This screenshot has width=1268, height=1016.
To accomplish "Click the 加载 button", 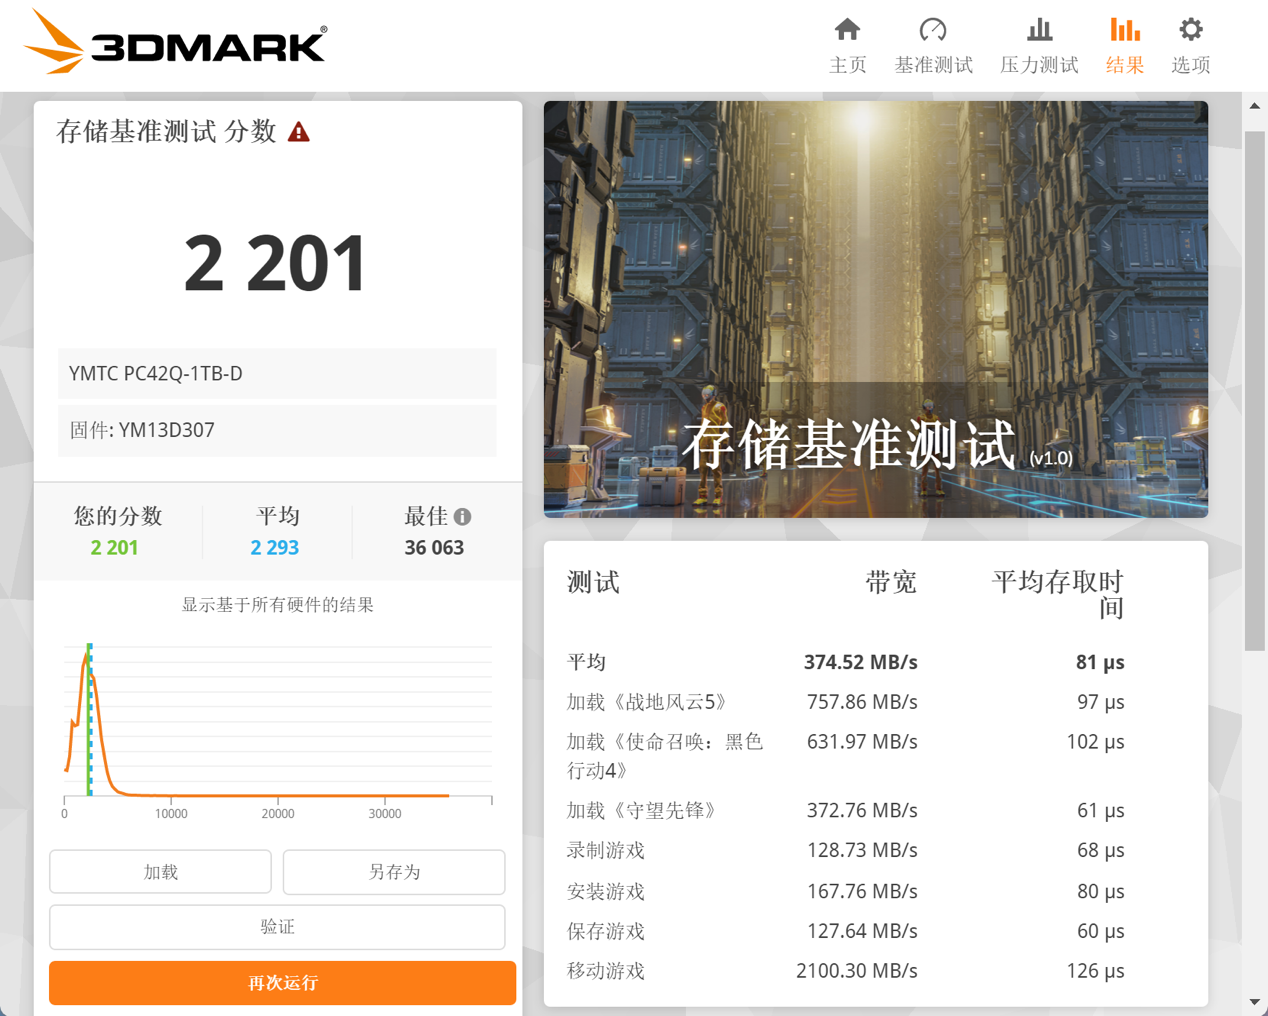I will (160, 872).
